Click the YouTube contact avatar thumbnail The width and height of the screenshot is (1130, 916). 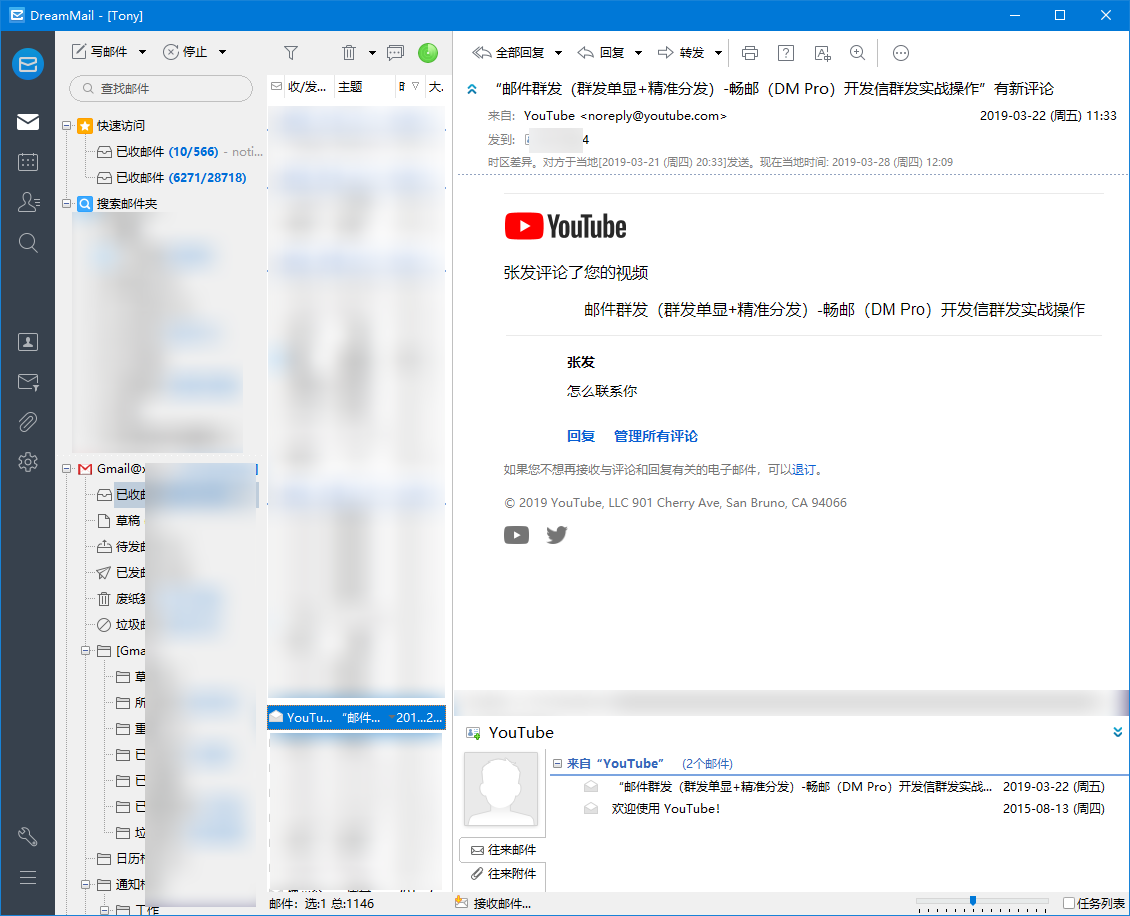(x=501, y=789)
